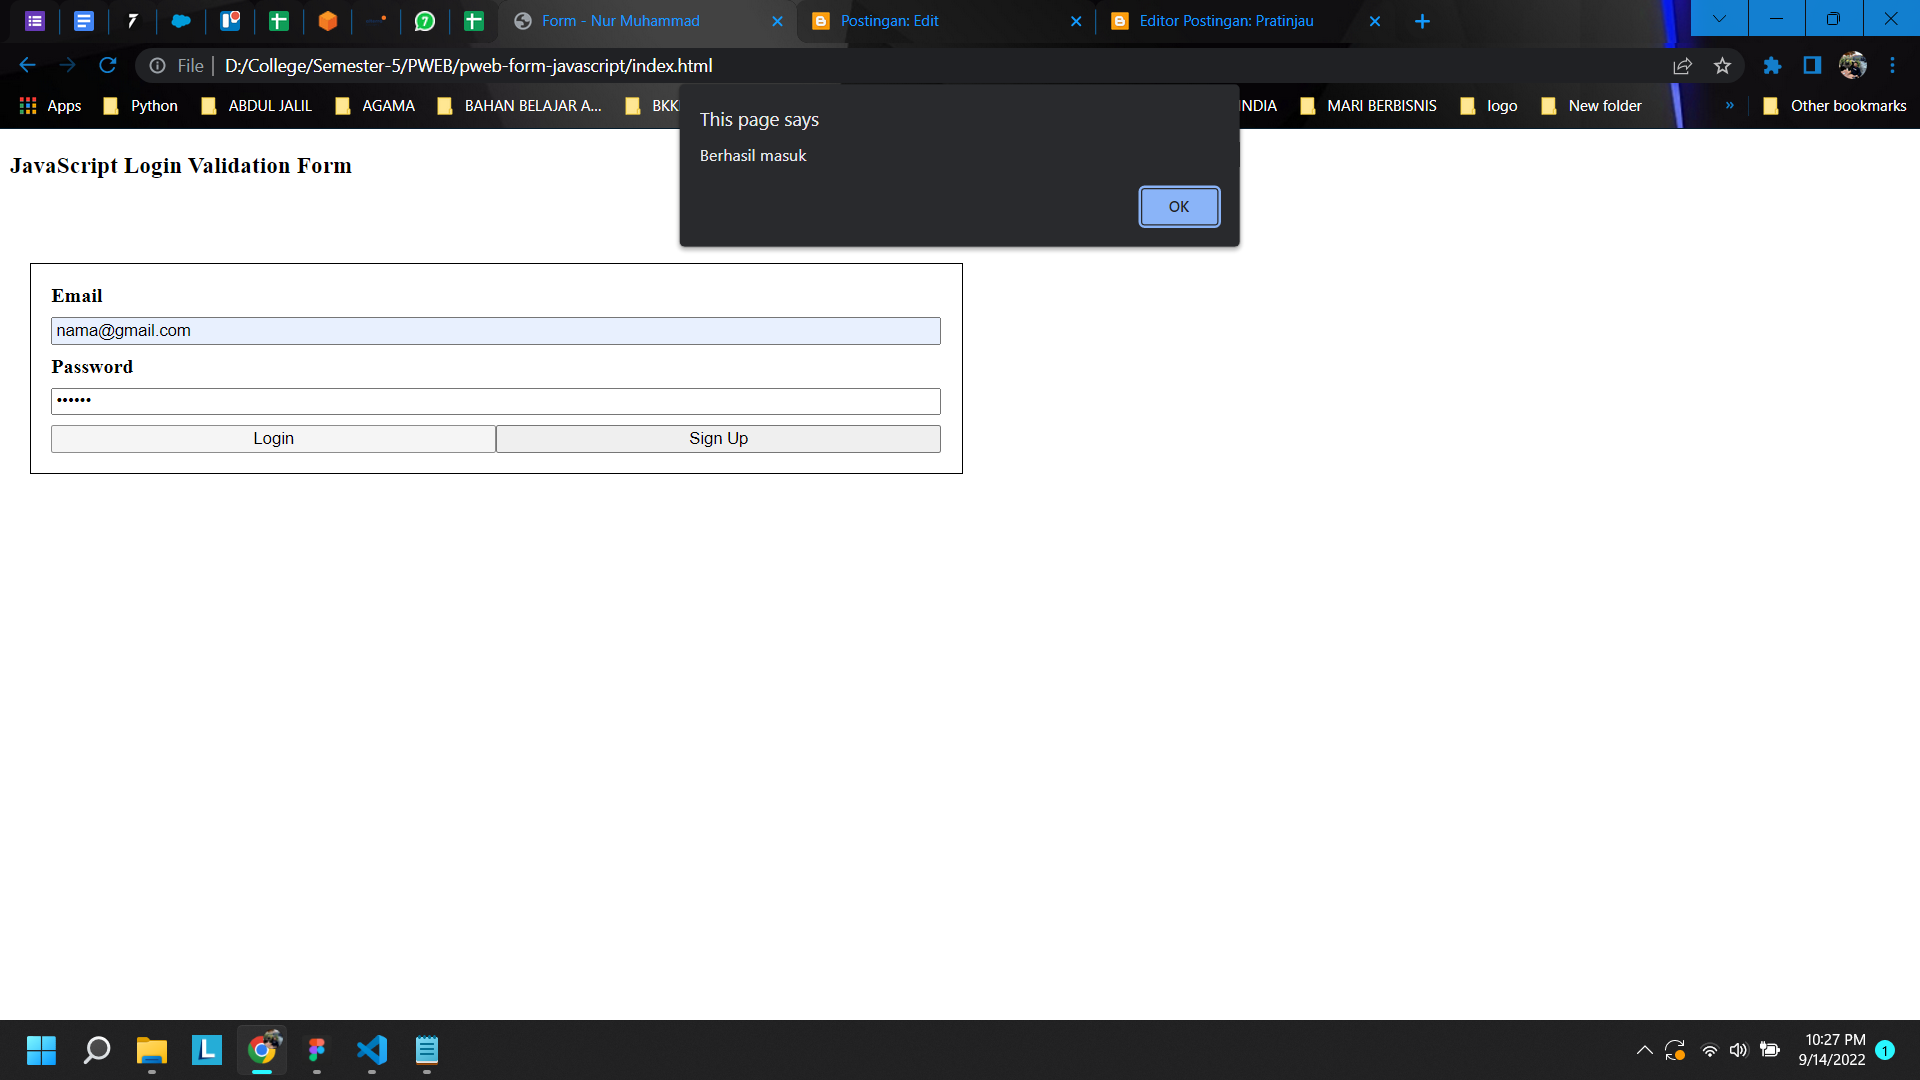Open the Chrome profile avatar

(x=1852, y=66)
